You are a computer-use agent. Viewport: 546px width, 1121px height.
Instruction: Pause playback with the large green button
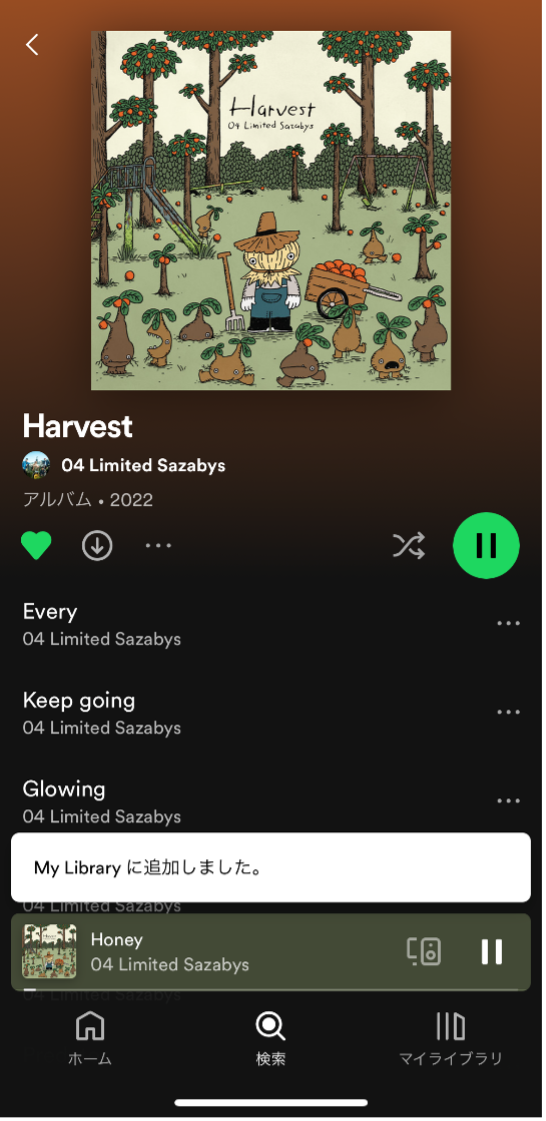[x=486, y=545]
